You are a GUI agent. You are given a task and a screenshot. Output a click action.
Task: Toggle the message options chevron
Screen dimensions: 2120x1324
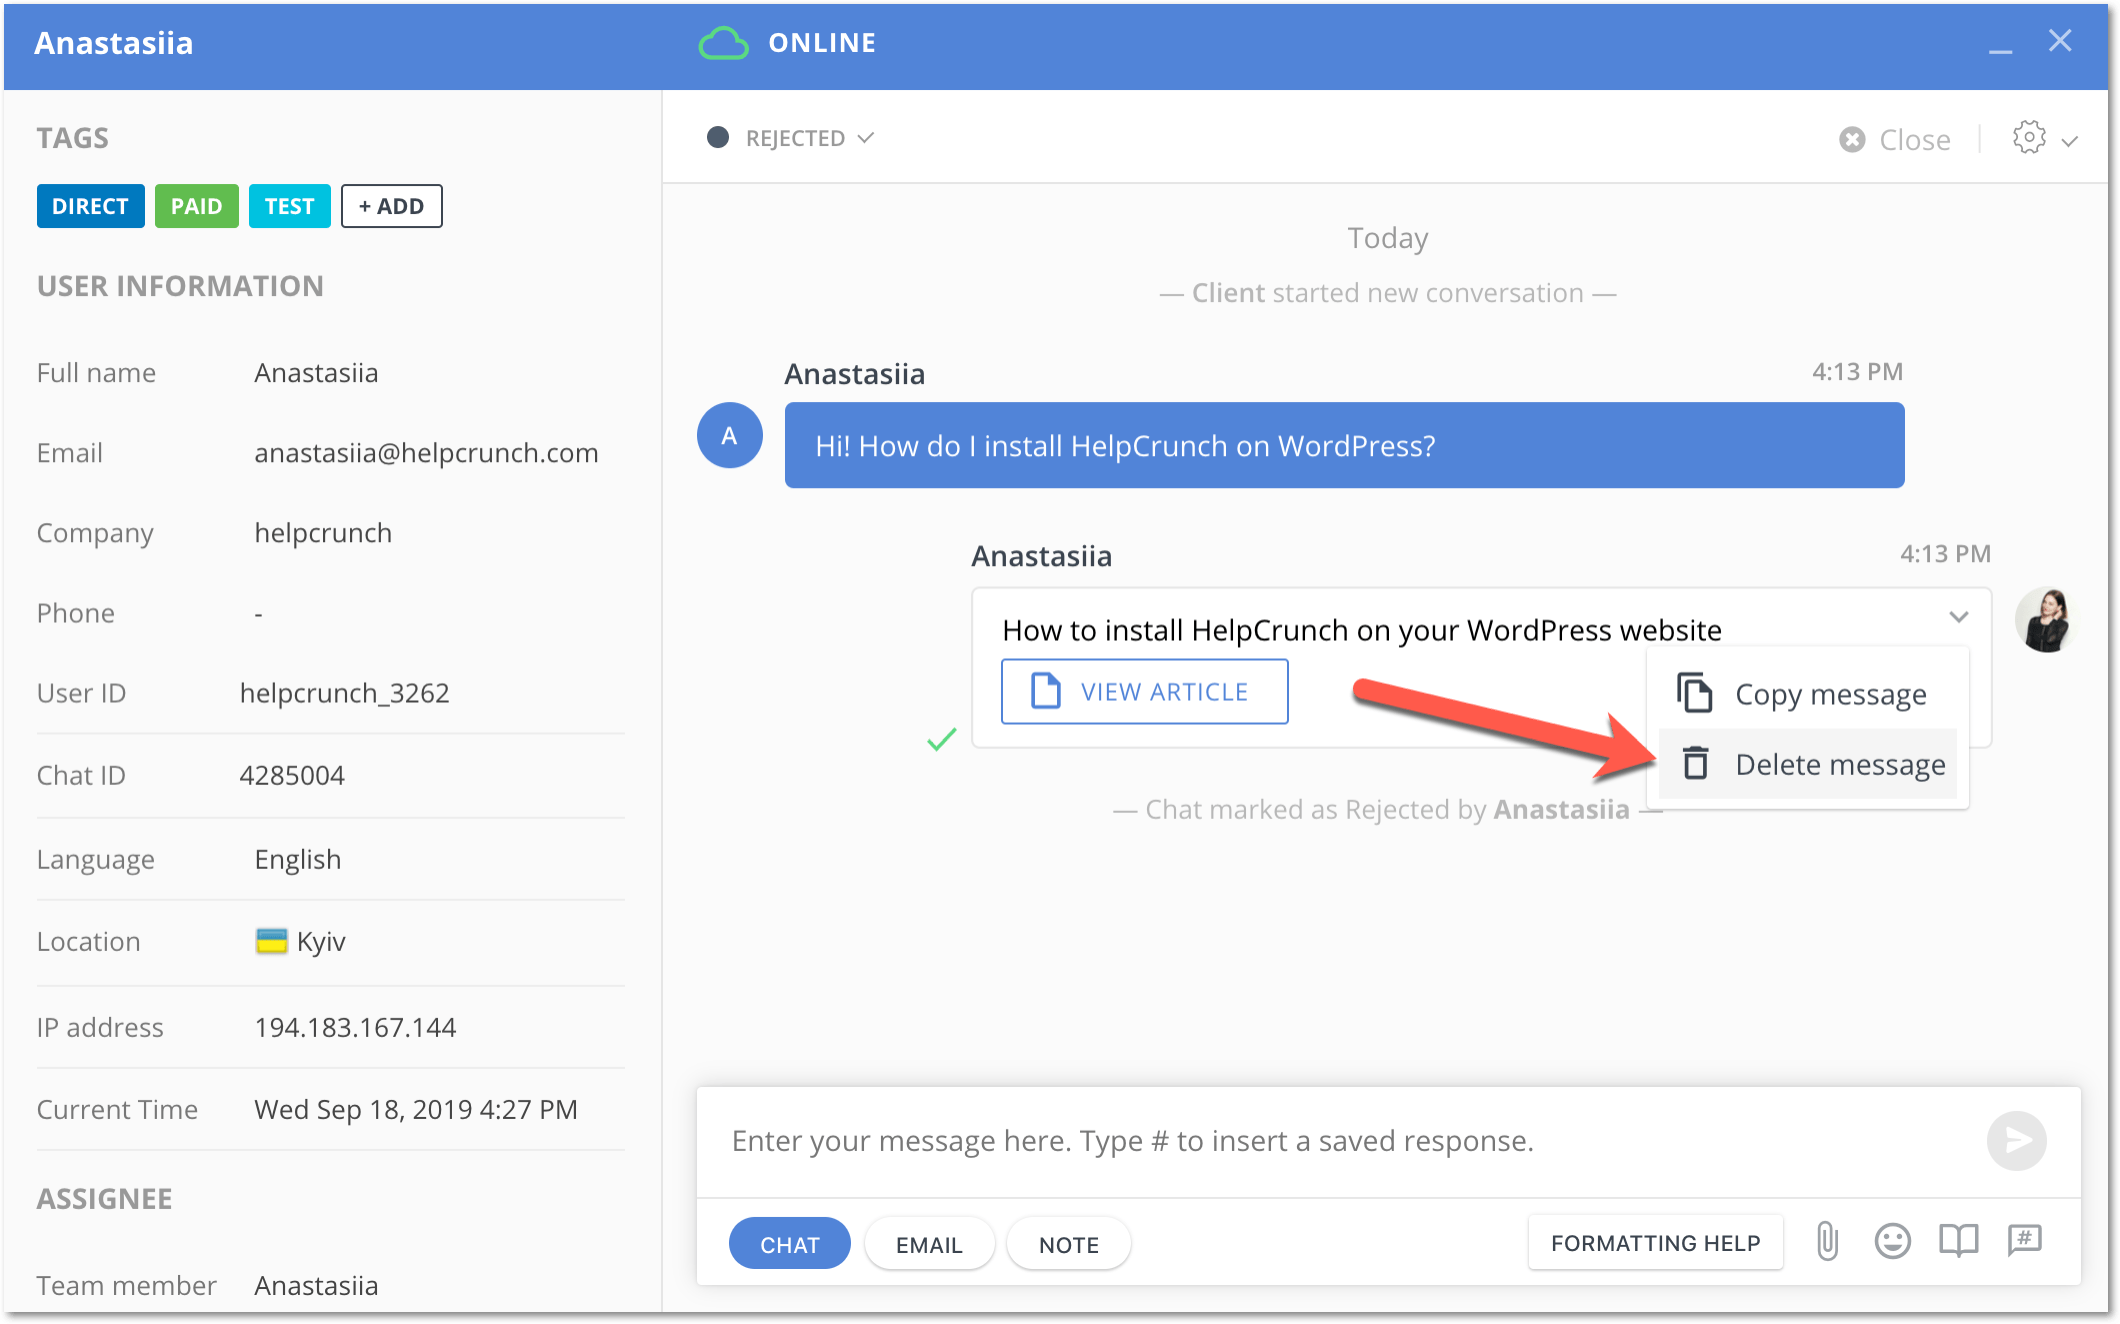pos(1958,617)
